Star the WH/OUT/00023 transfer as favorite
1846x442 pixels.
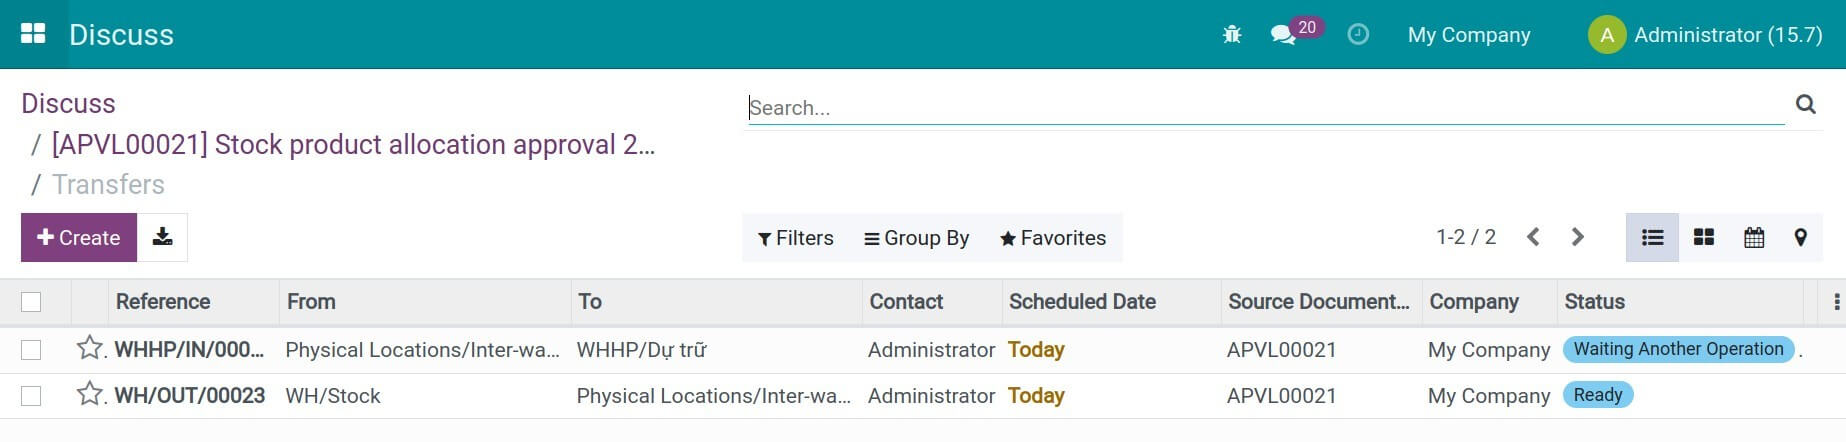(x=89, y=395)
